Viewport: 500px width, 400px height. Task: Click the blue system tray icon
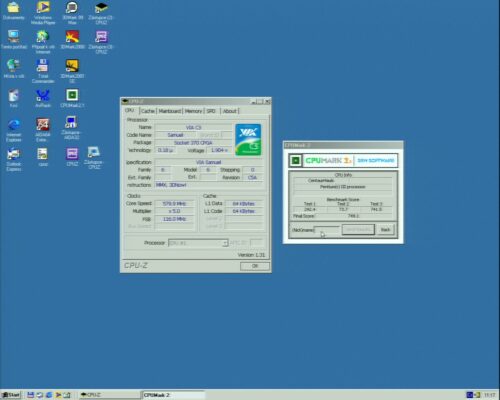[x=470, y=395]
